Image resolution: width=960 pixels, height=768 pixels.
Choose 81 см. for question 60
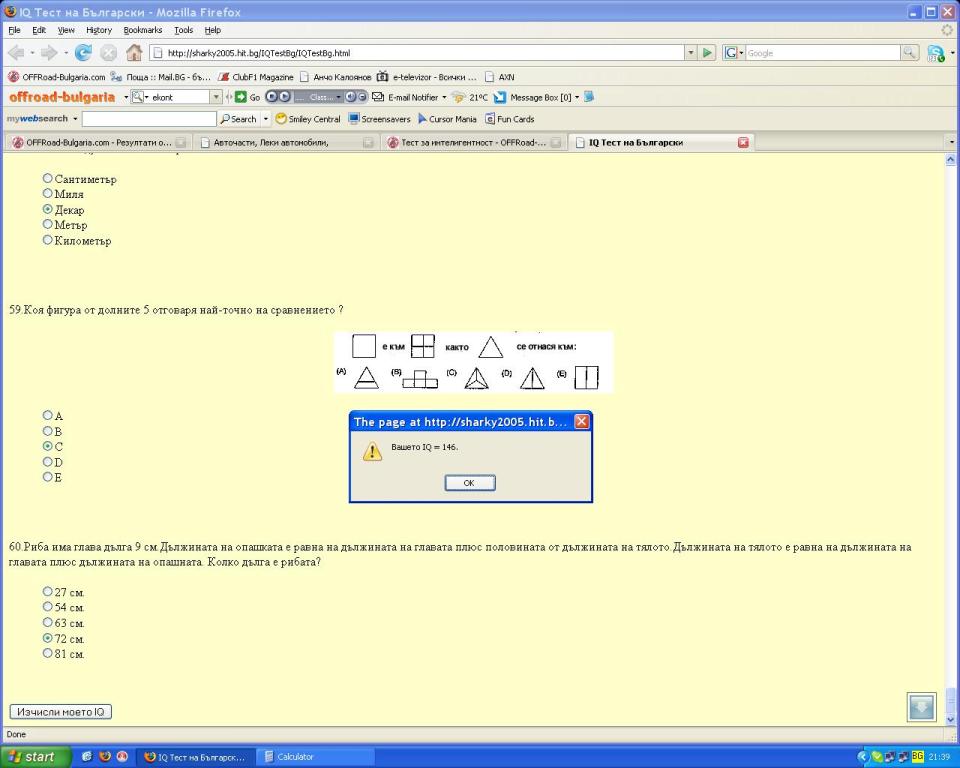pos(47,653)
